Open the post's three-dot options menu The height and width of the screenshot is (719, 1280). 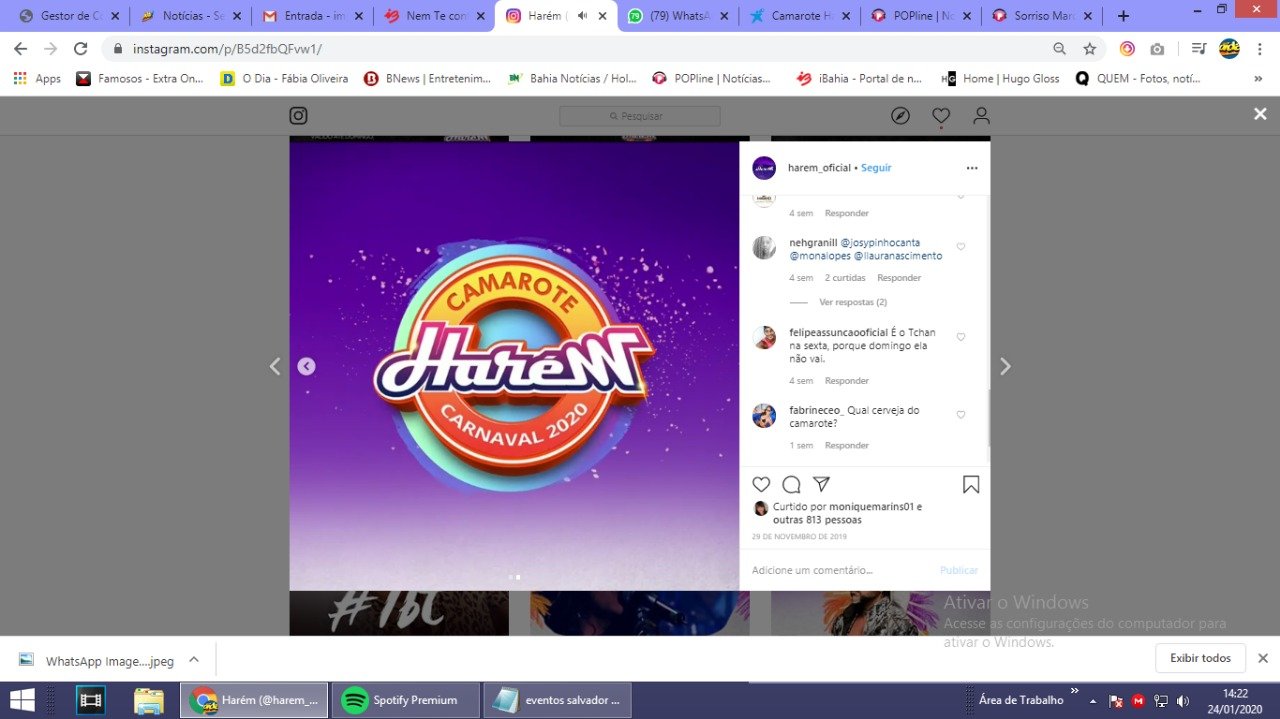pos(971,168)
